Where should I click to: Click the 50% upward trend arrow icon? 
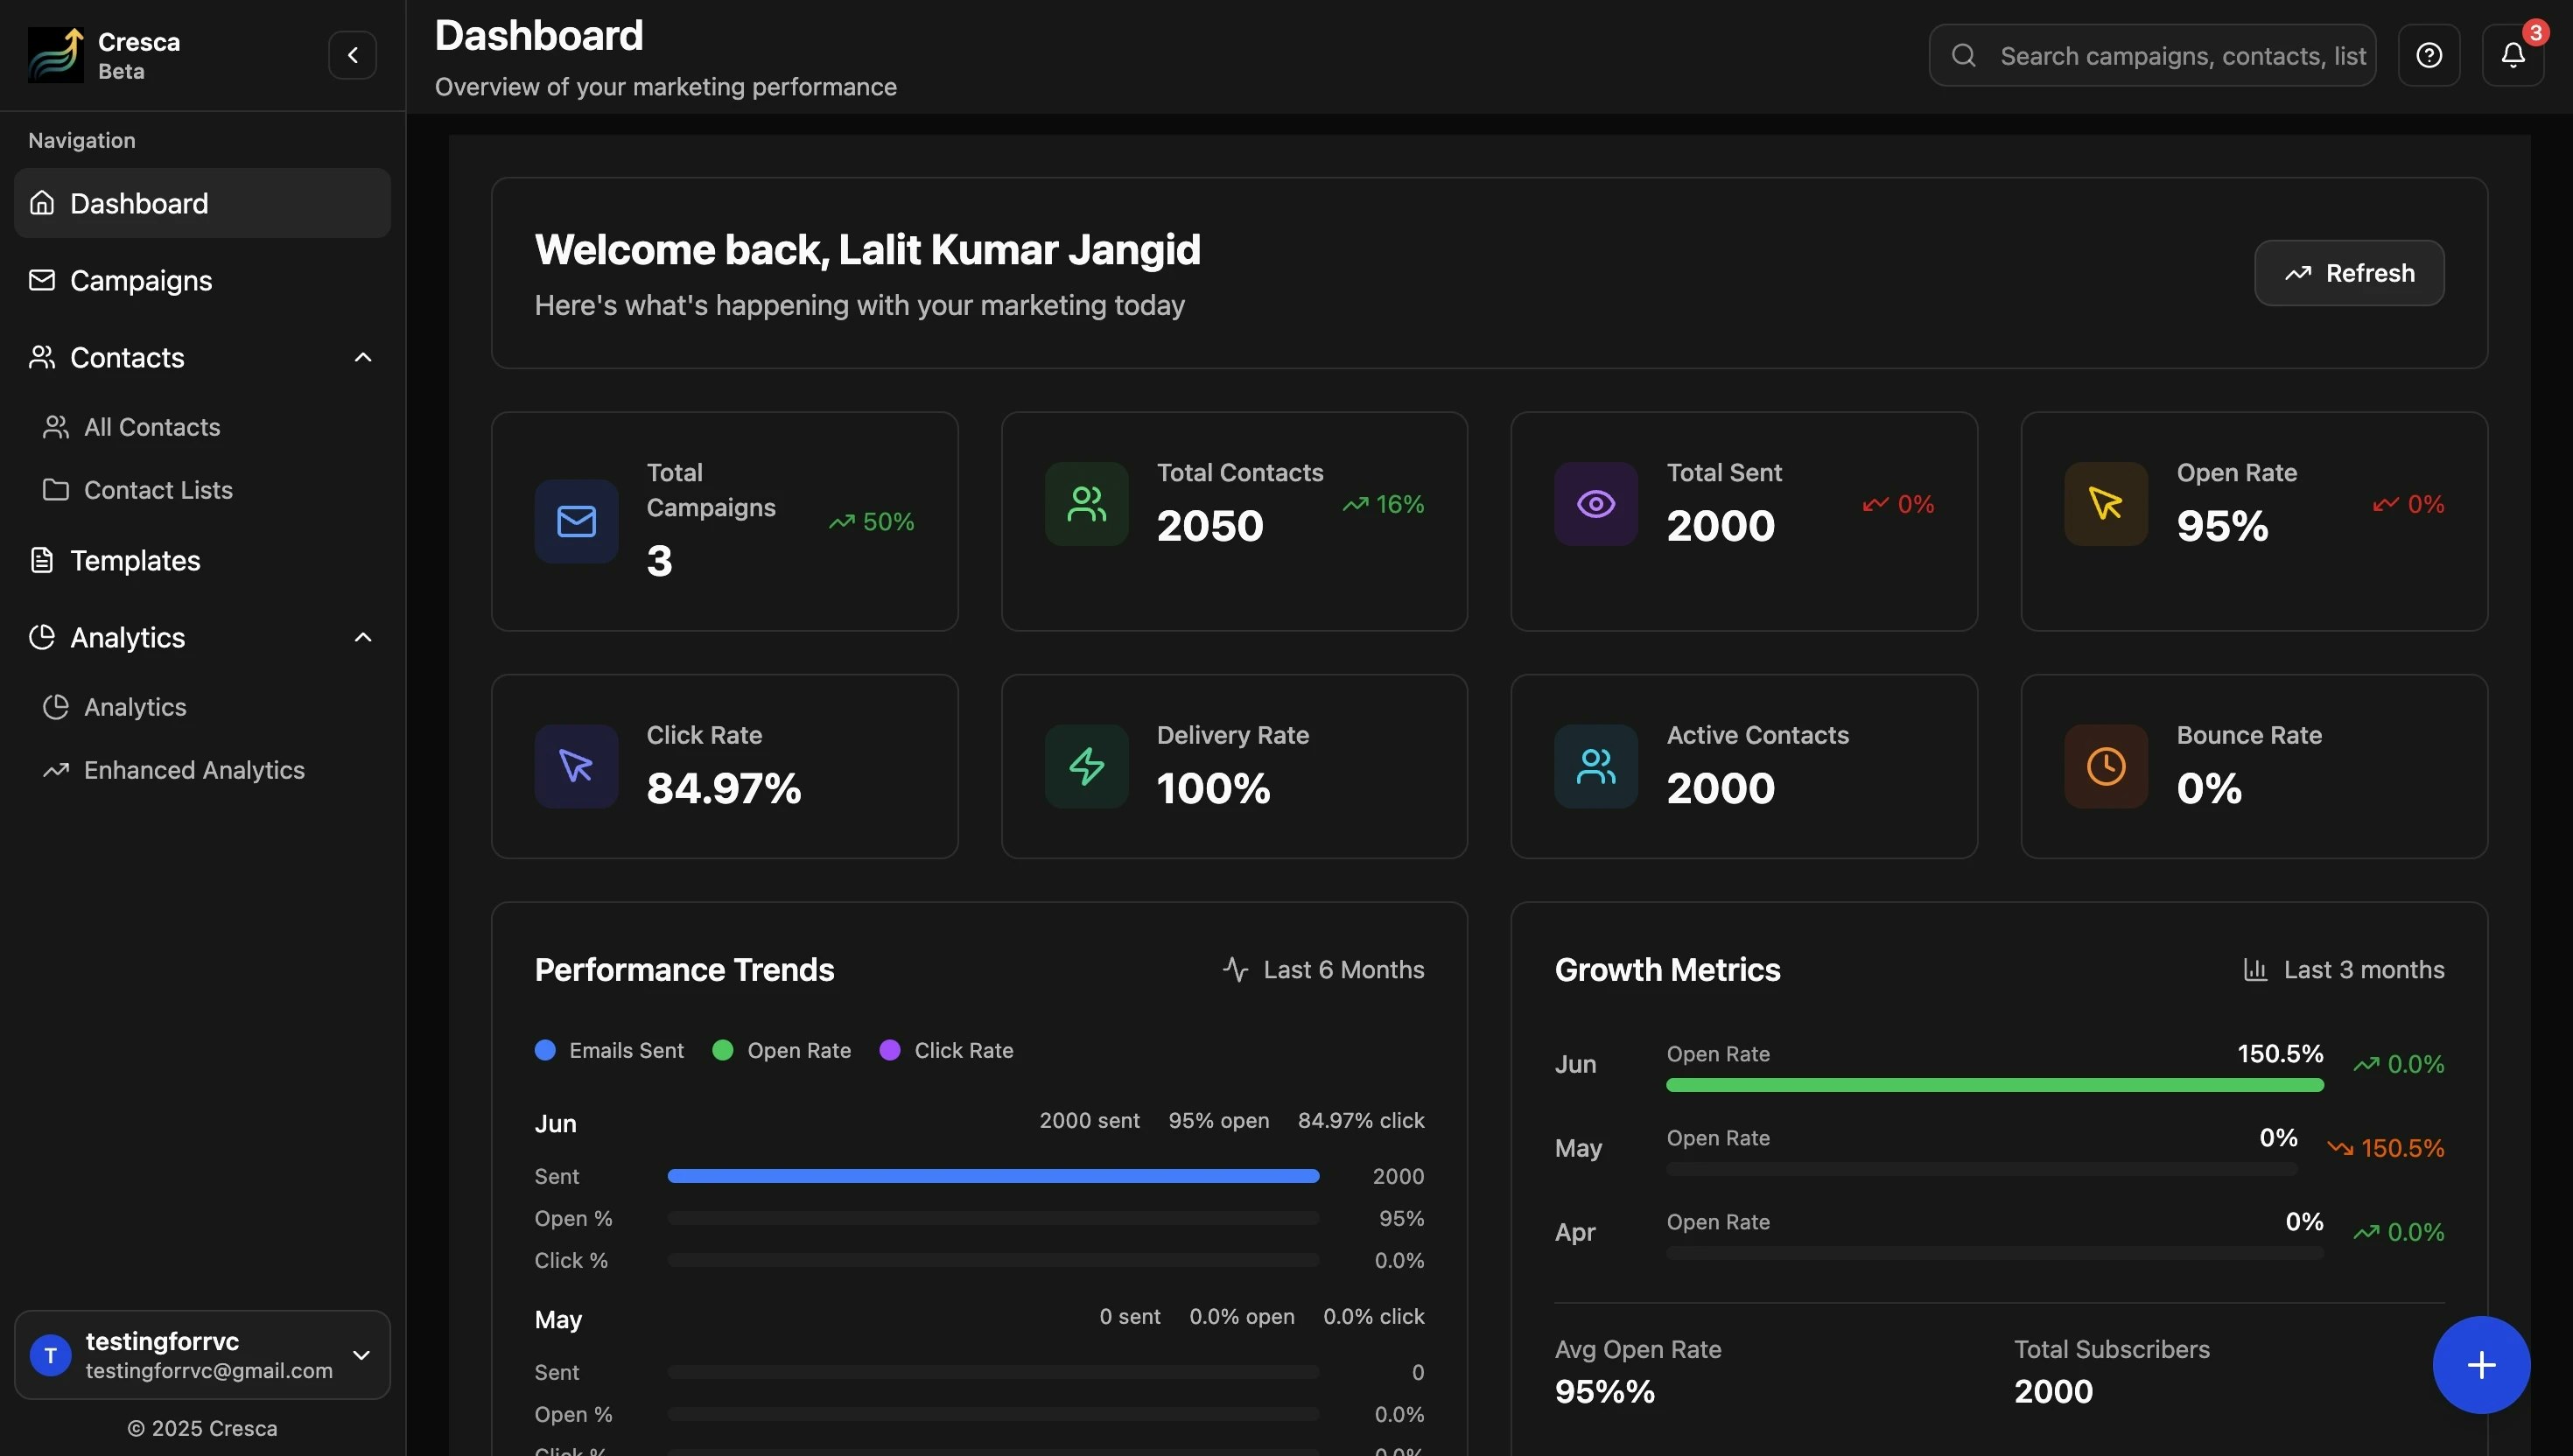point(841,522)
